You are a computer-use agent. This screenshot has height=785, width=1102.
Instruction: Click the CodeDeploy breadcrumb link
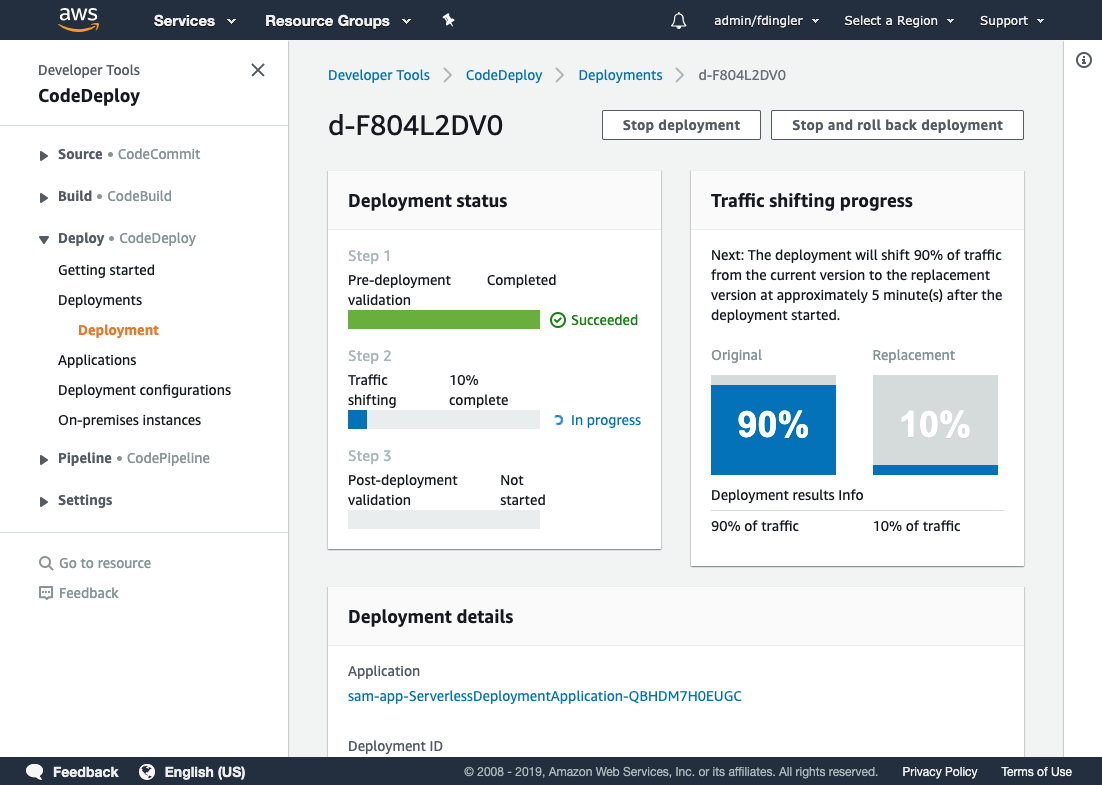coord(504,75)
